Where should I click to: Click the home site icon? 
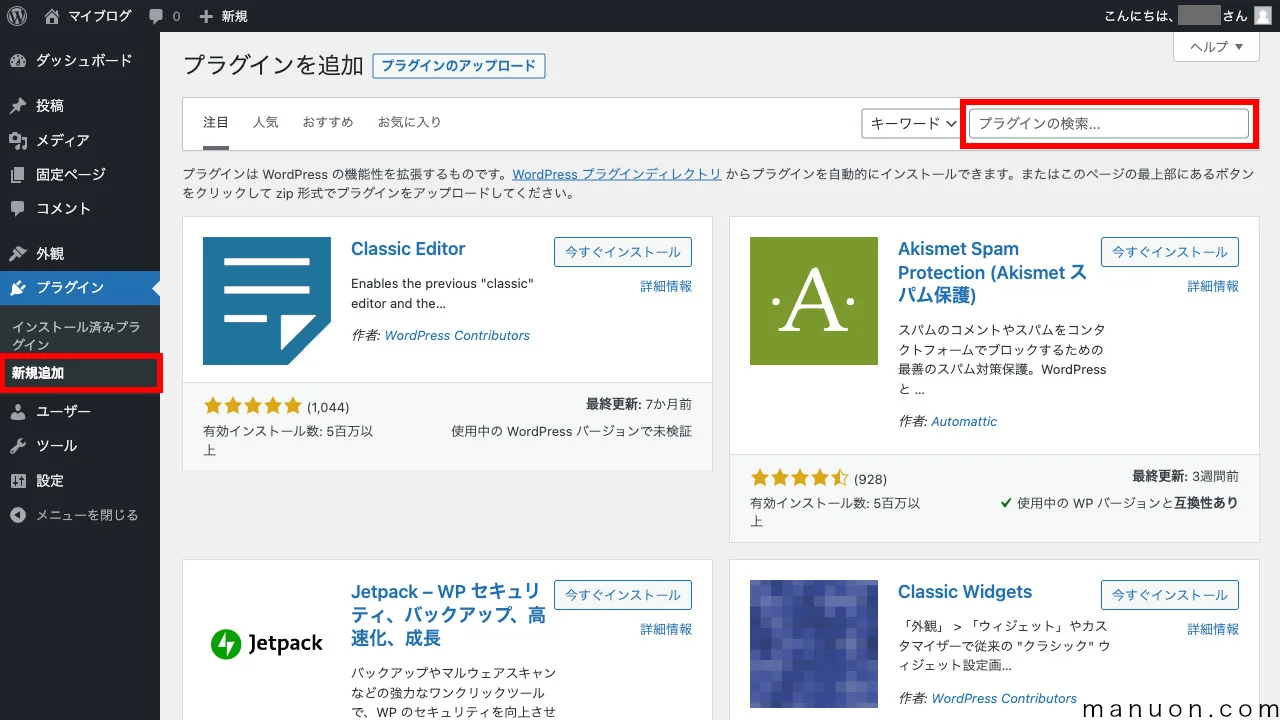click(x=52, y=16)
